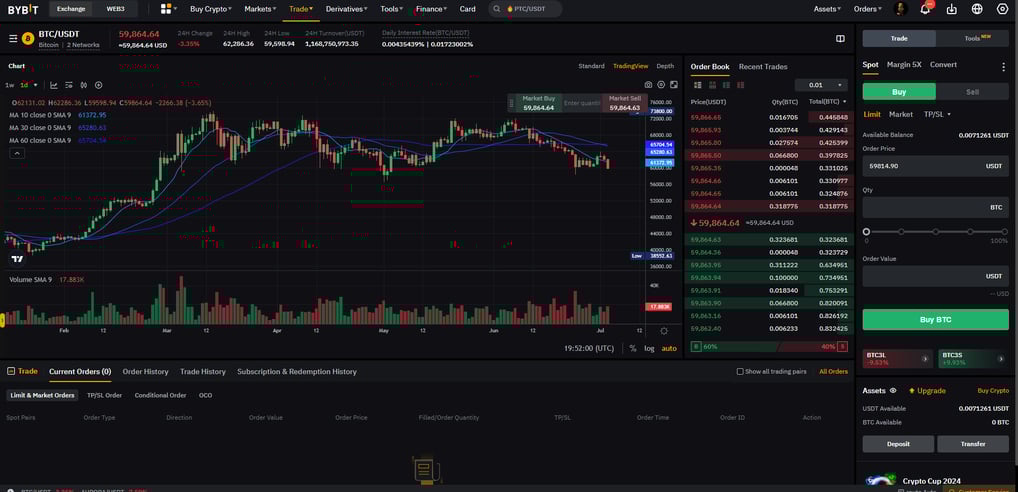
Task: Open the Order History tab
Action: pyautogui.click(x=145, y=372)
